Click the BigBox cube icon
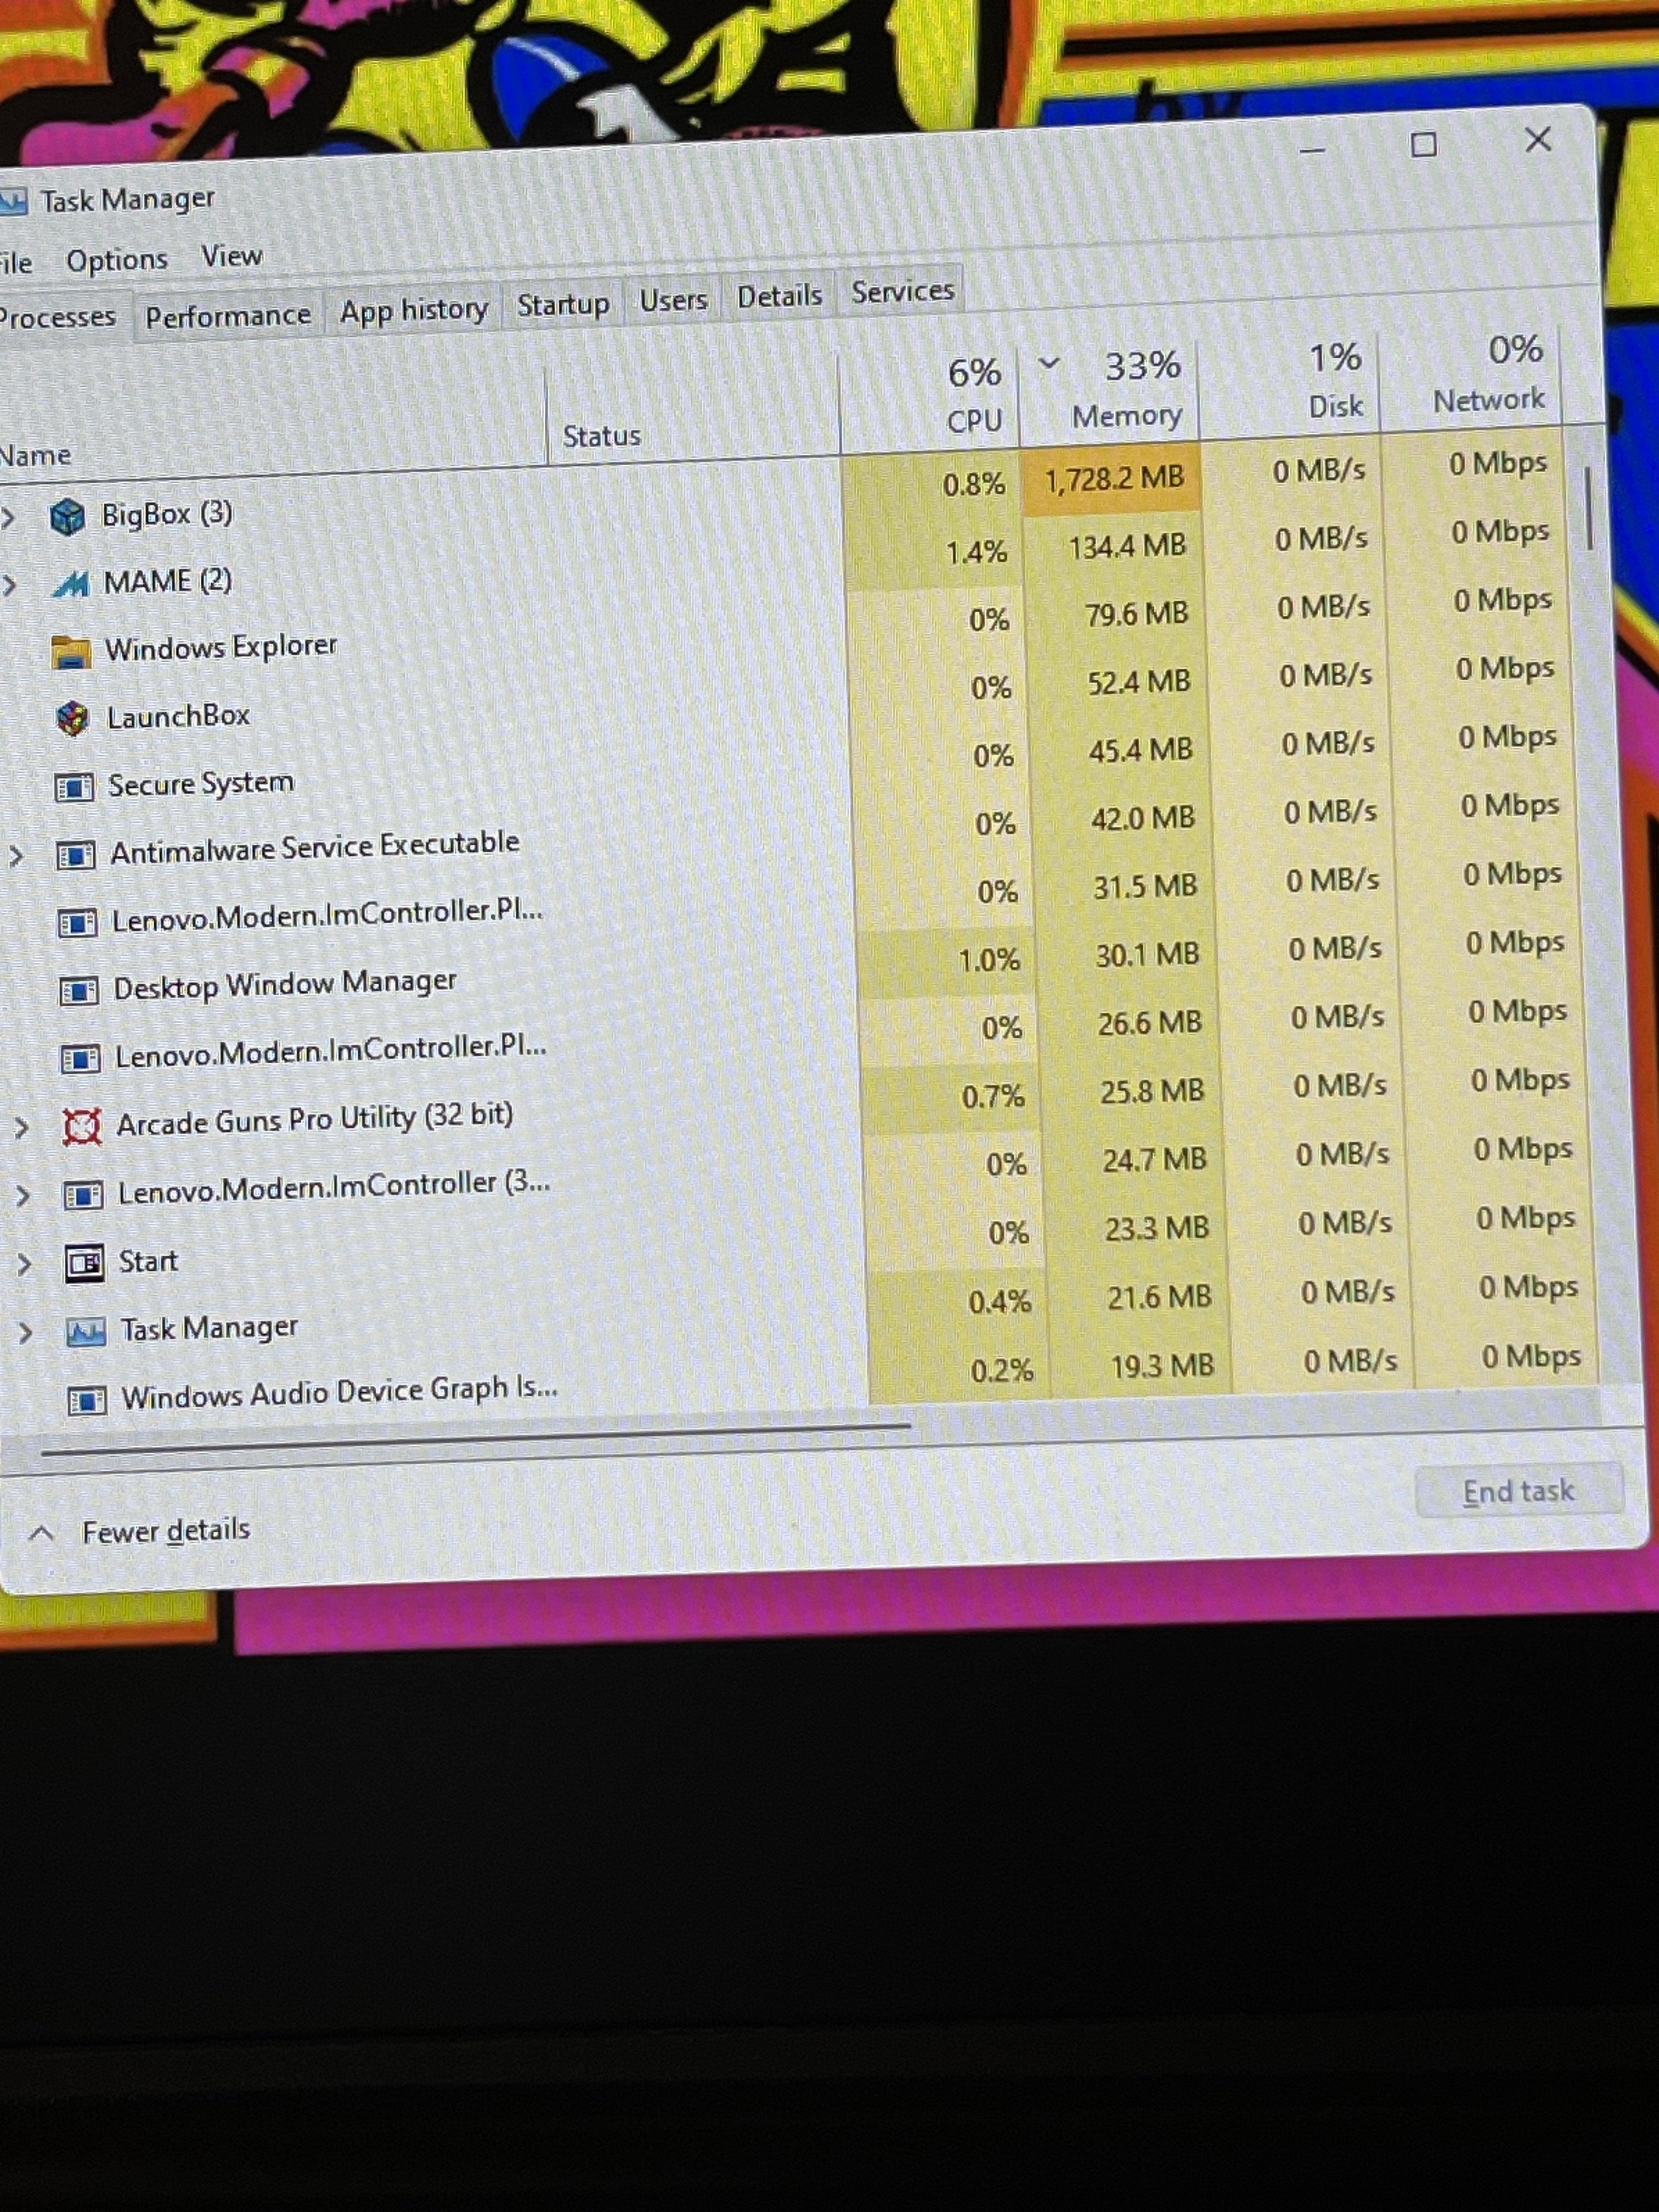Viewport: 1659px width, 2212px height. pyautogui.click(x=67, y=517)
